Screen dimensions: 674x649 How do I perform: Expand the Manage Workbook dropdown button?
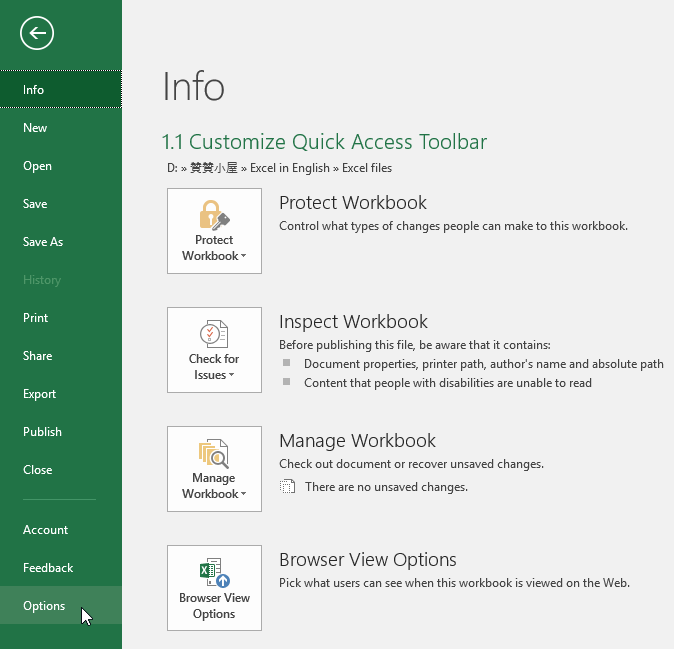click(x=214, y=469)
